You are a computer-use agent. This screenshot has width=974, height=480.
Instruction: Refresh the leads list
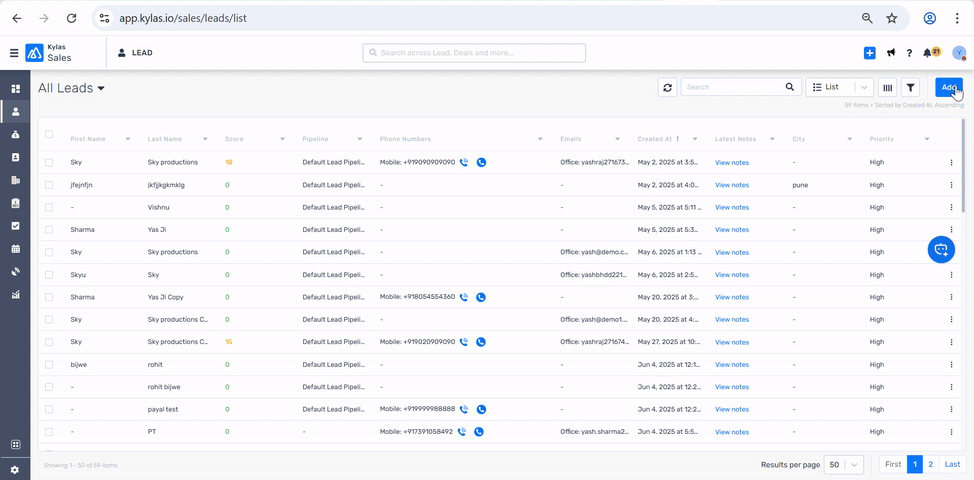667,88
